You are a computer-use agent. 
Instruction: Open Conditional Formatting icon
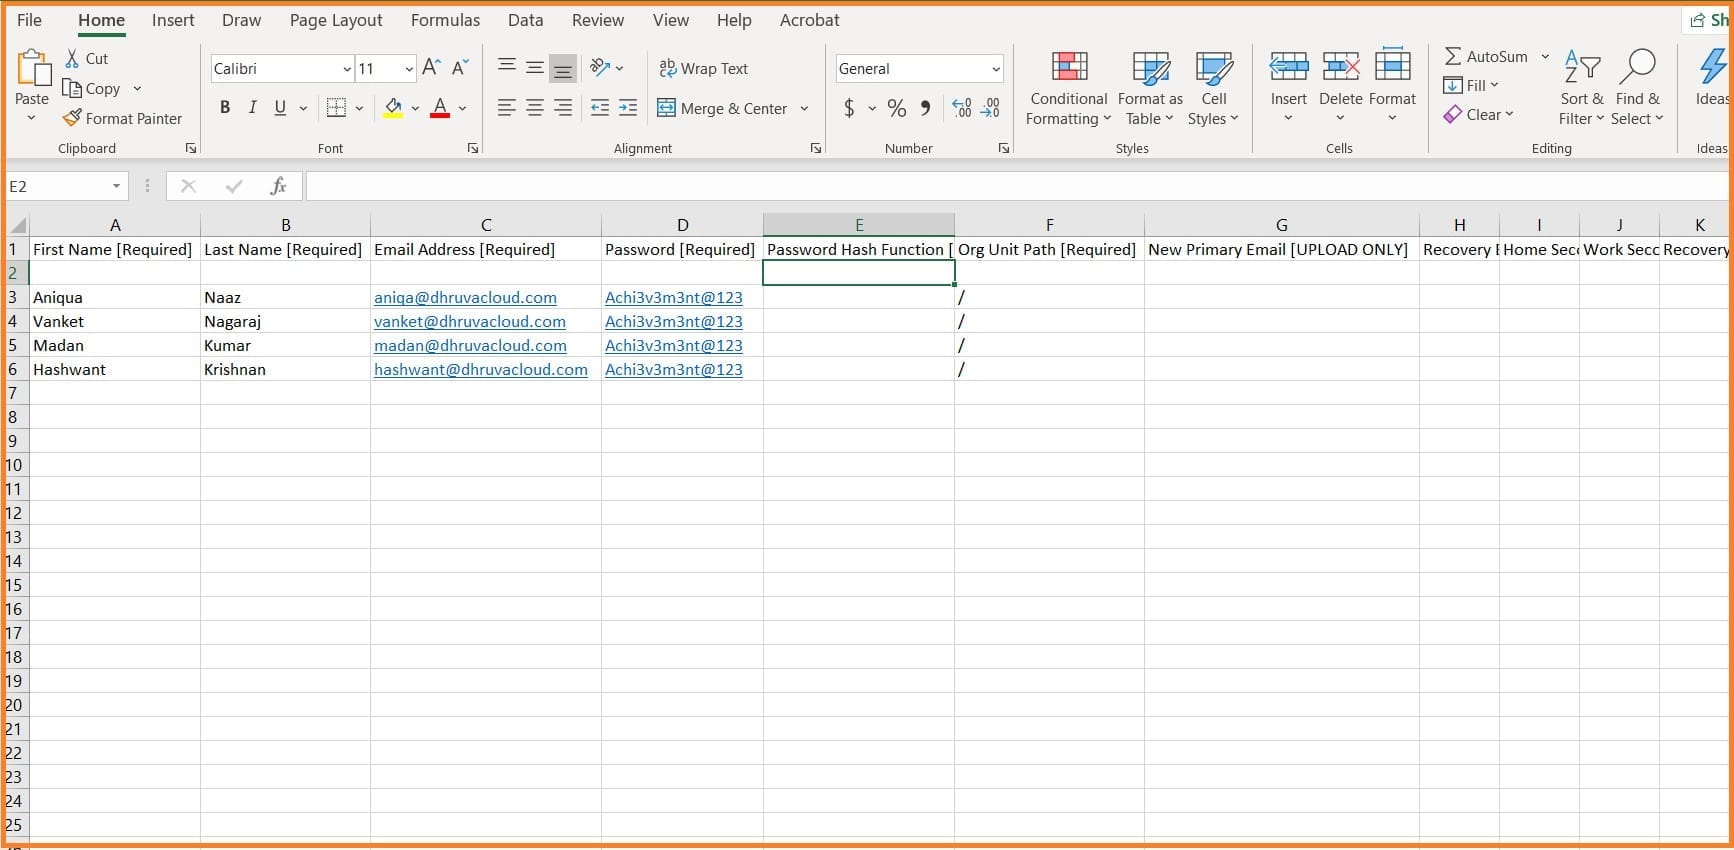click(1069, 67)
